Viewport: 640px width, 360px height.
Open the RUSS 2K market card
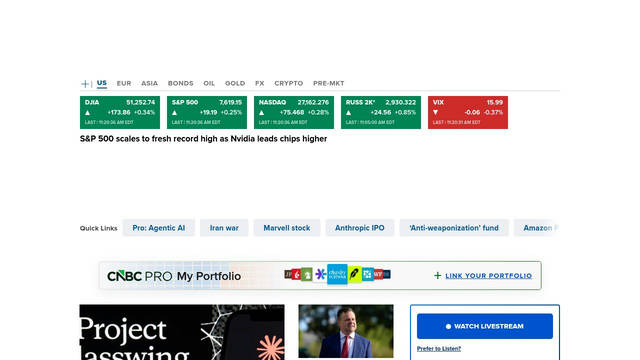pos(381,112)
